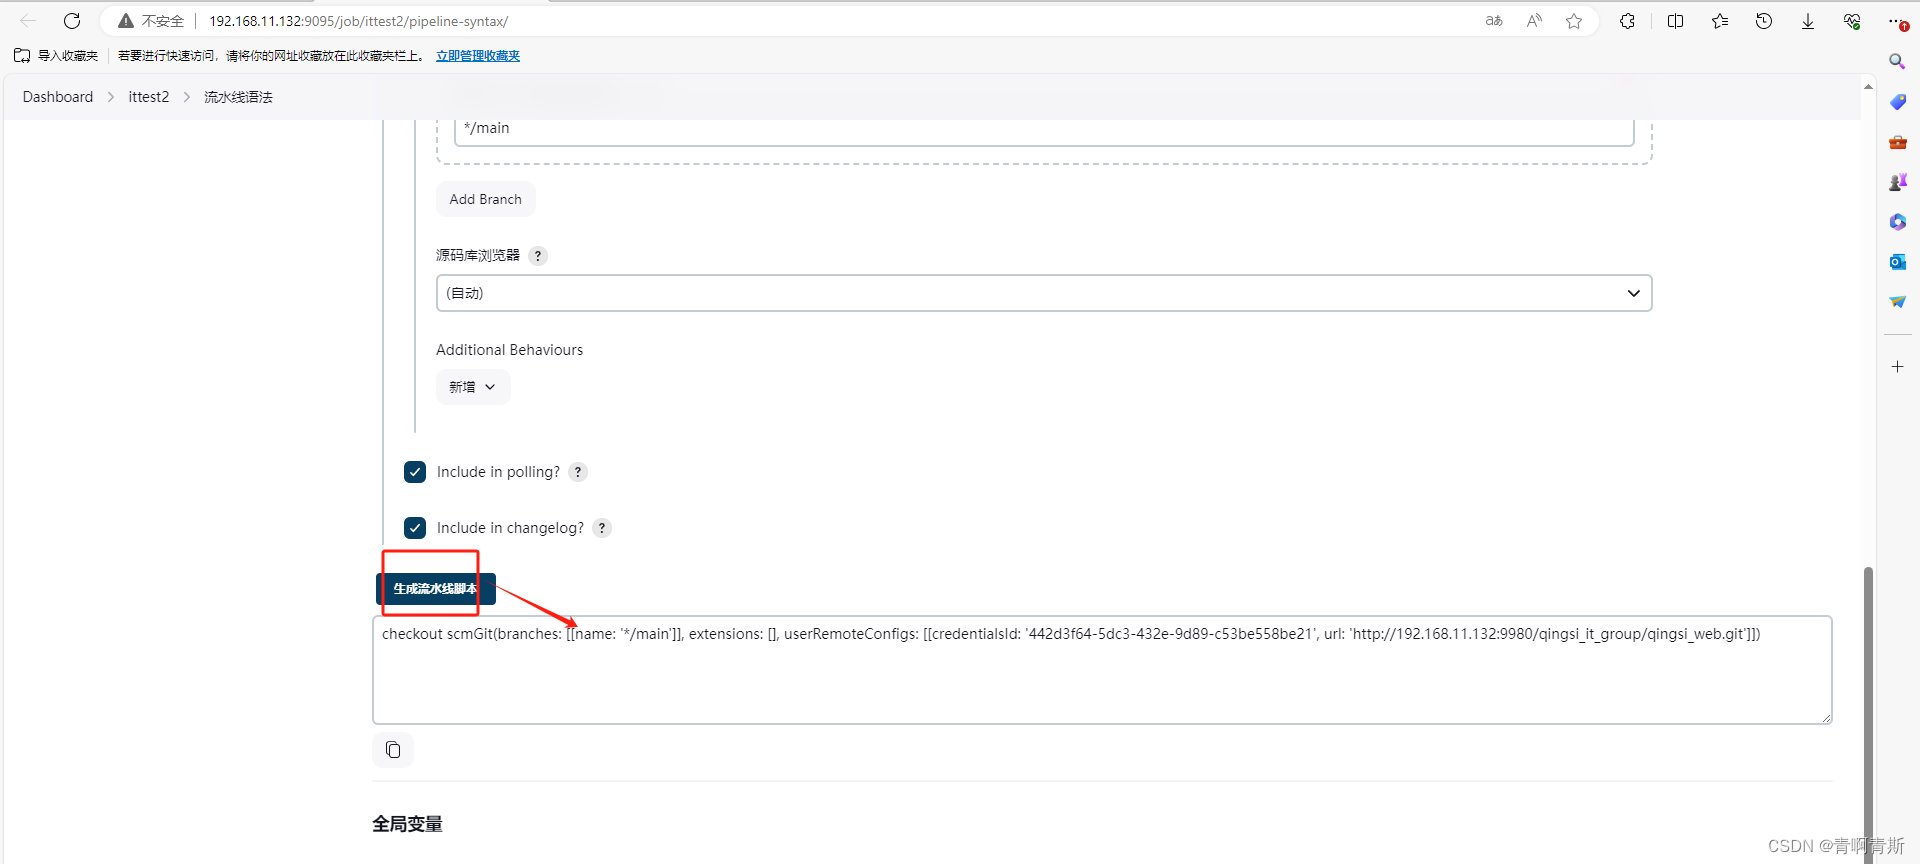Go to Dashboard breadcrumb
The width and height of the screenshot is (1920, 864).
coord(58,97)
